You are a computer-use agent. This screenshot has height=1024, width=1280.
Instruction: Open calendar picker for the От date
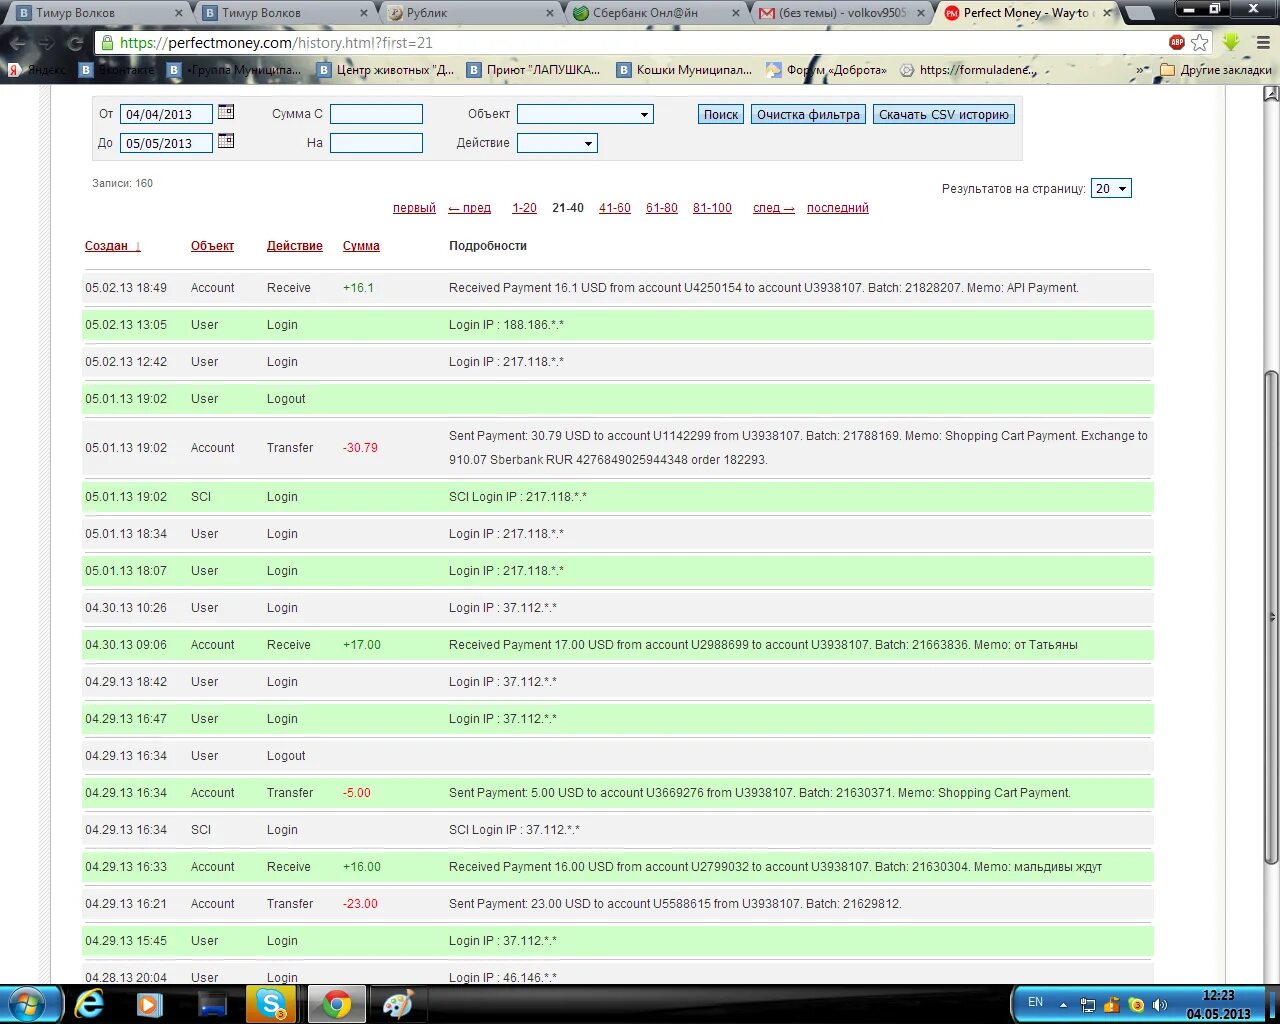(226, 112)
